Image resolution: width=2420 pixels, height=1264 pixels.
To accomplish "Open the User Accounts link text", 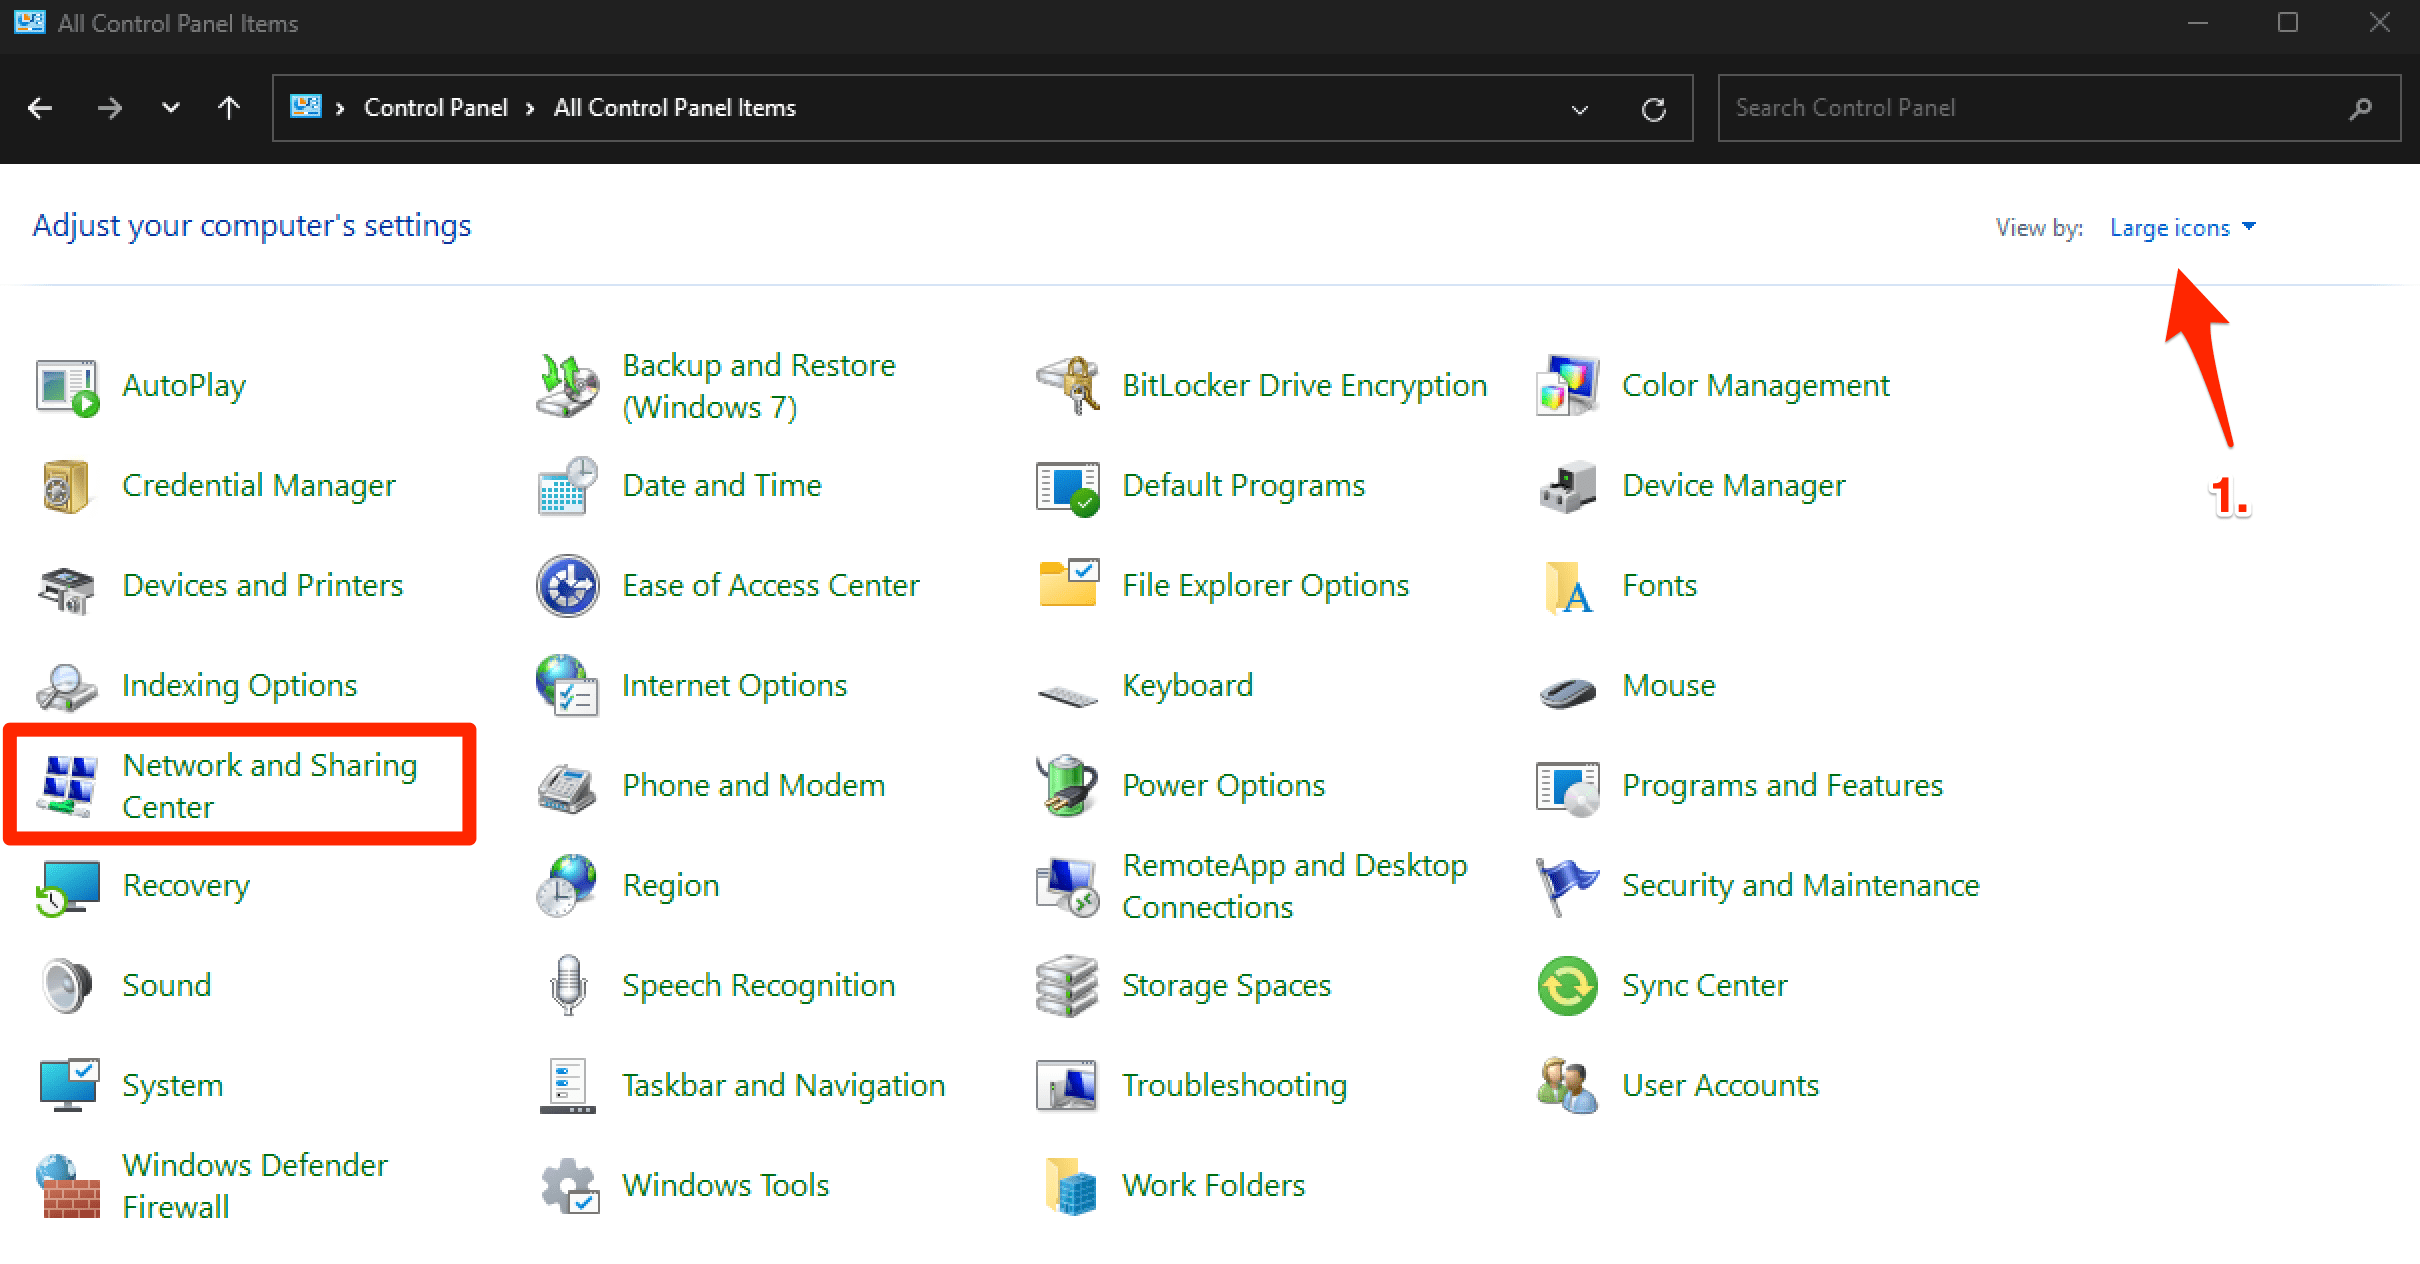I will 1720,1085.
